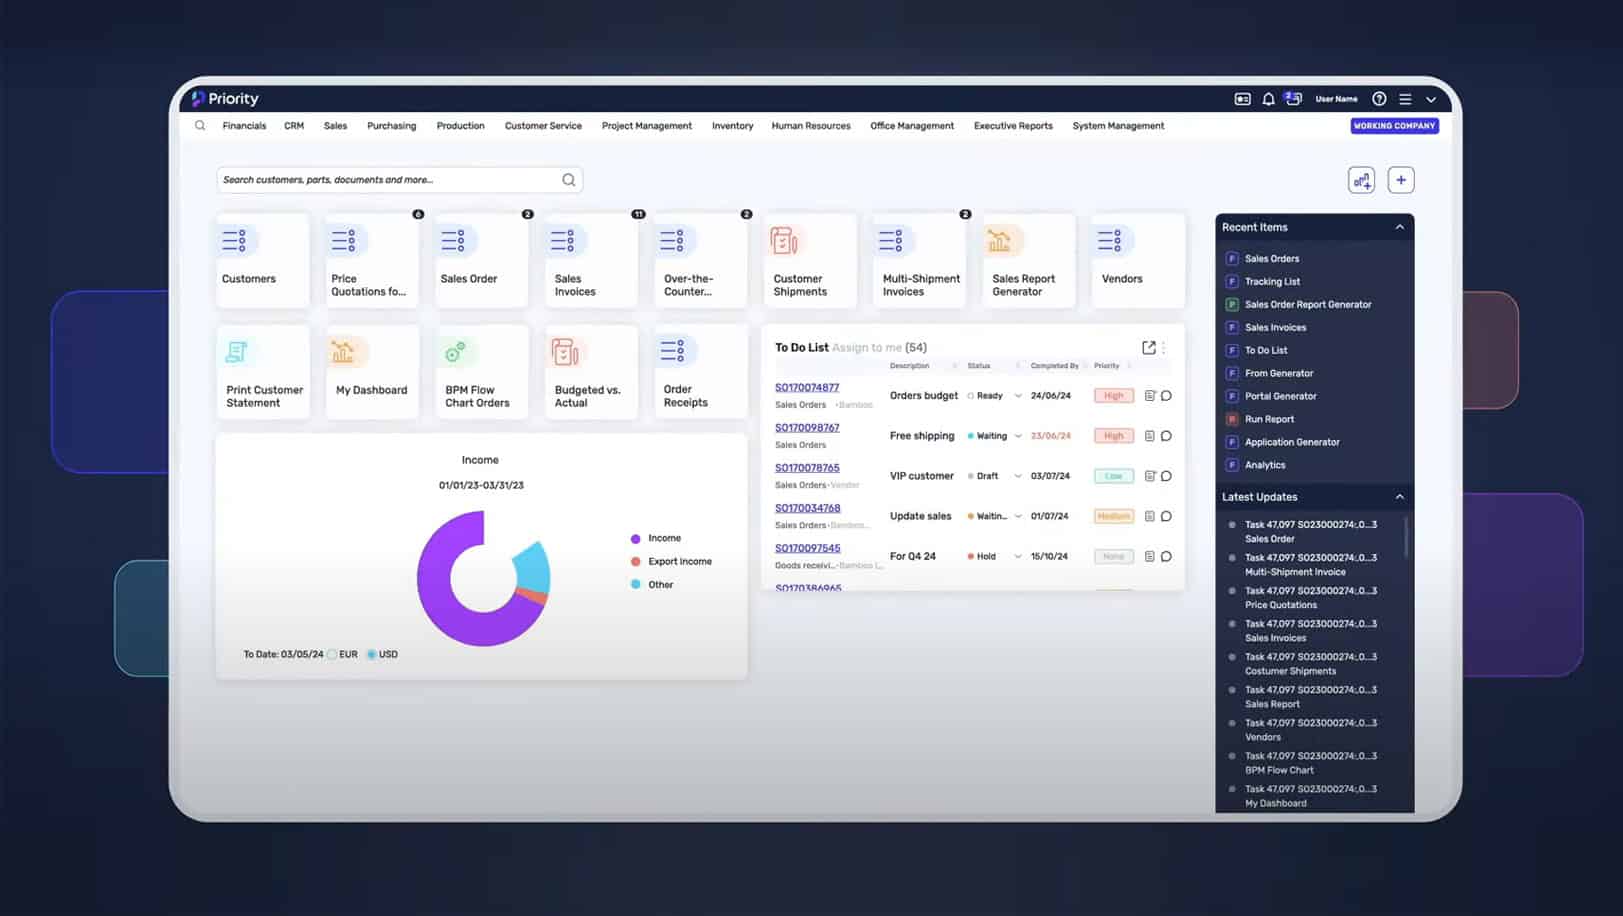
Task: Collapse the Recent Items panel
Action: pyautogui.click(x=1400, y=227)
